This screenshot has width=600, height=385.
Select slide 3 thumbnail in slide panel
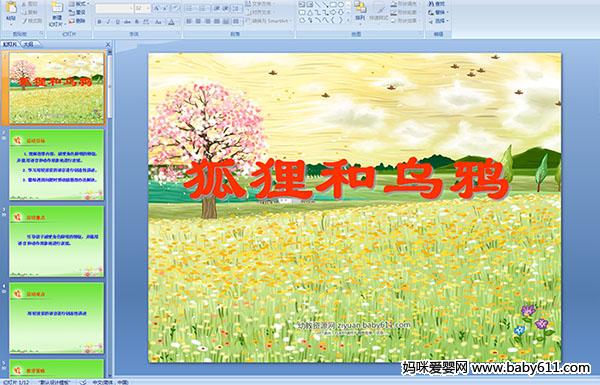click(x=57, y=241)
